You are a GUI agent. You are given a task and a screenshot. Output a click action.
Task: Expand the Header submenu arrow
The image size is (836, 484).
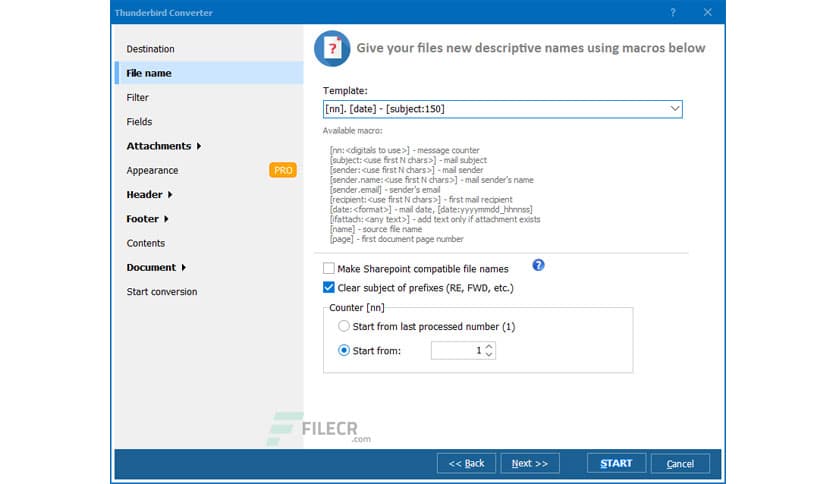[x=170, y=195]
